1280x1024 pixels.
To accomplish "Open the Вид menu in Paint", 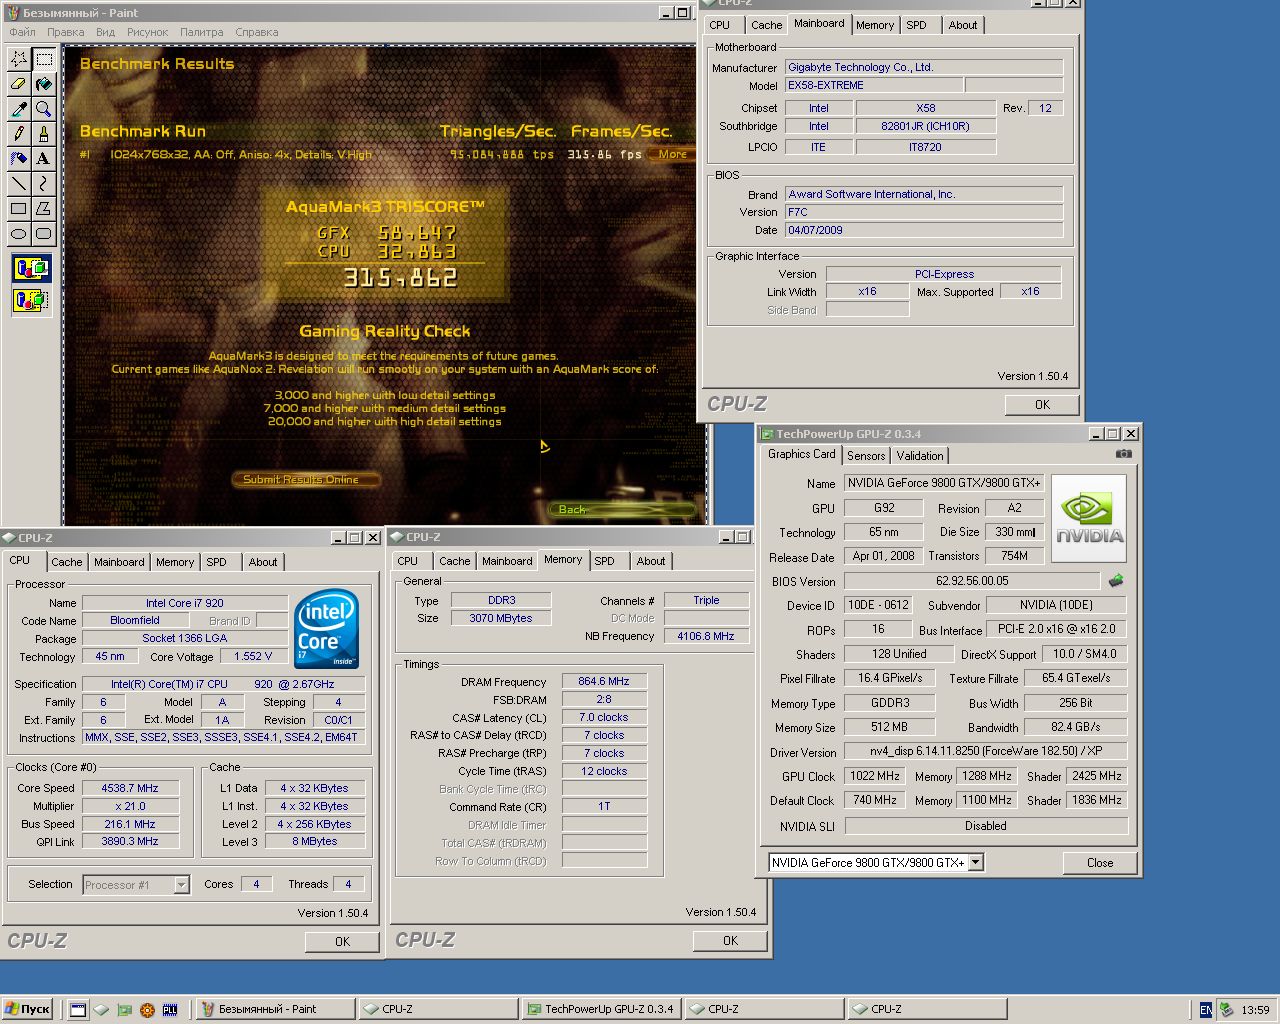I will (x=105, y=32).
